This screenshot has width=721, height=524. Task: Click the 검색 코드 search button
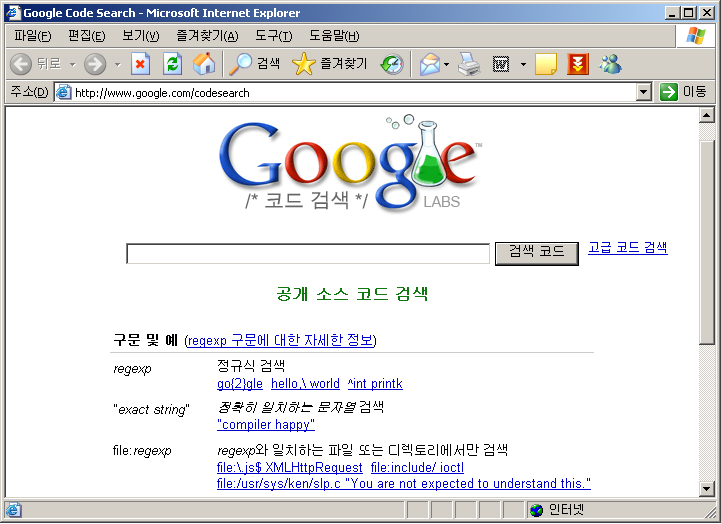(537, 254)
